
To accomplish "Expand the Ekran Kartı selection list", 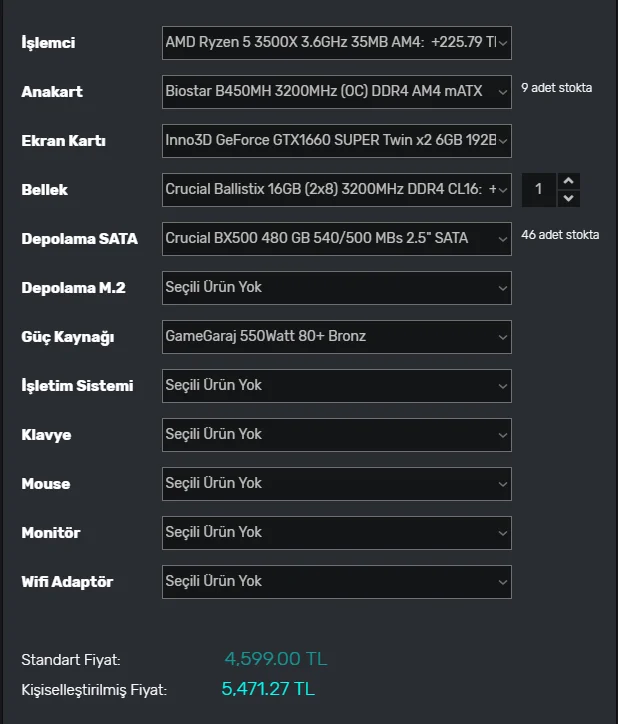I will (336, 141).
